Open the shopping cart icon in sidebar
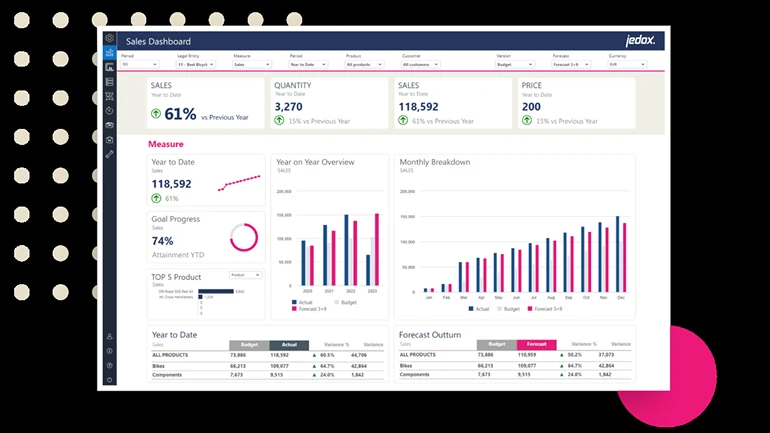 click(109, 96)
